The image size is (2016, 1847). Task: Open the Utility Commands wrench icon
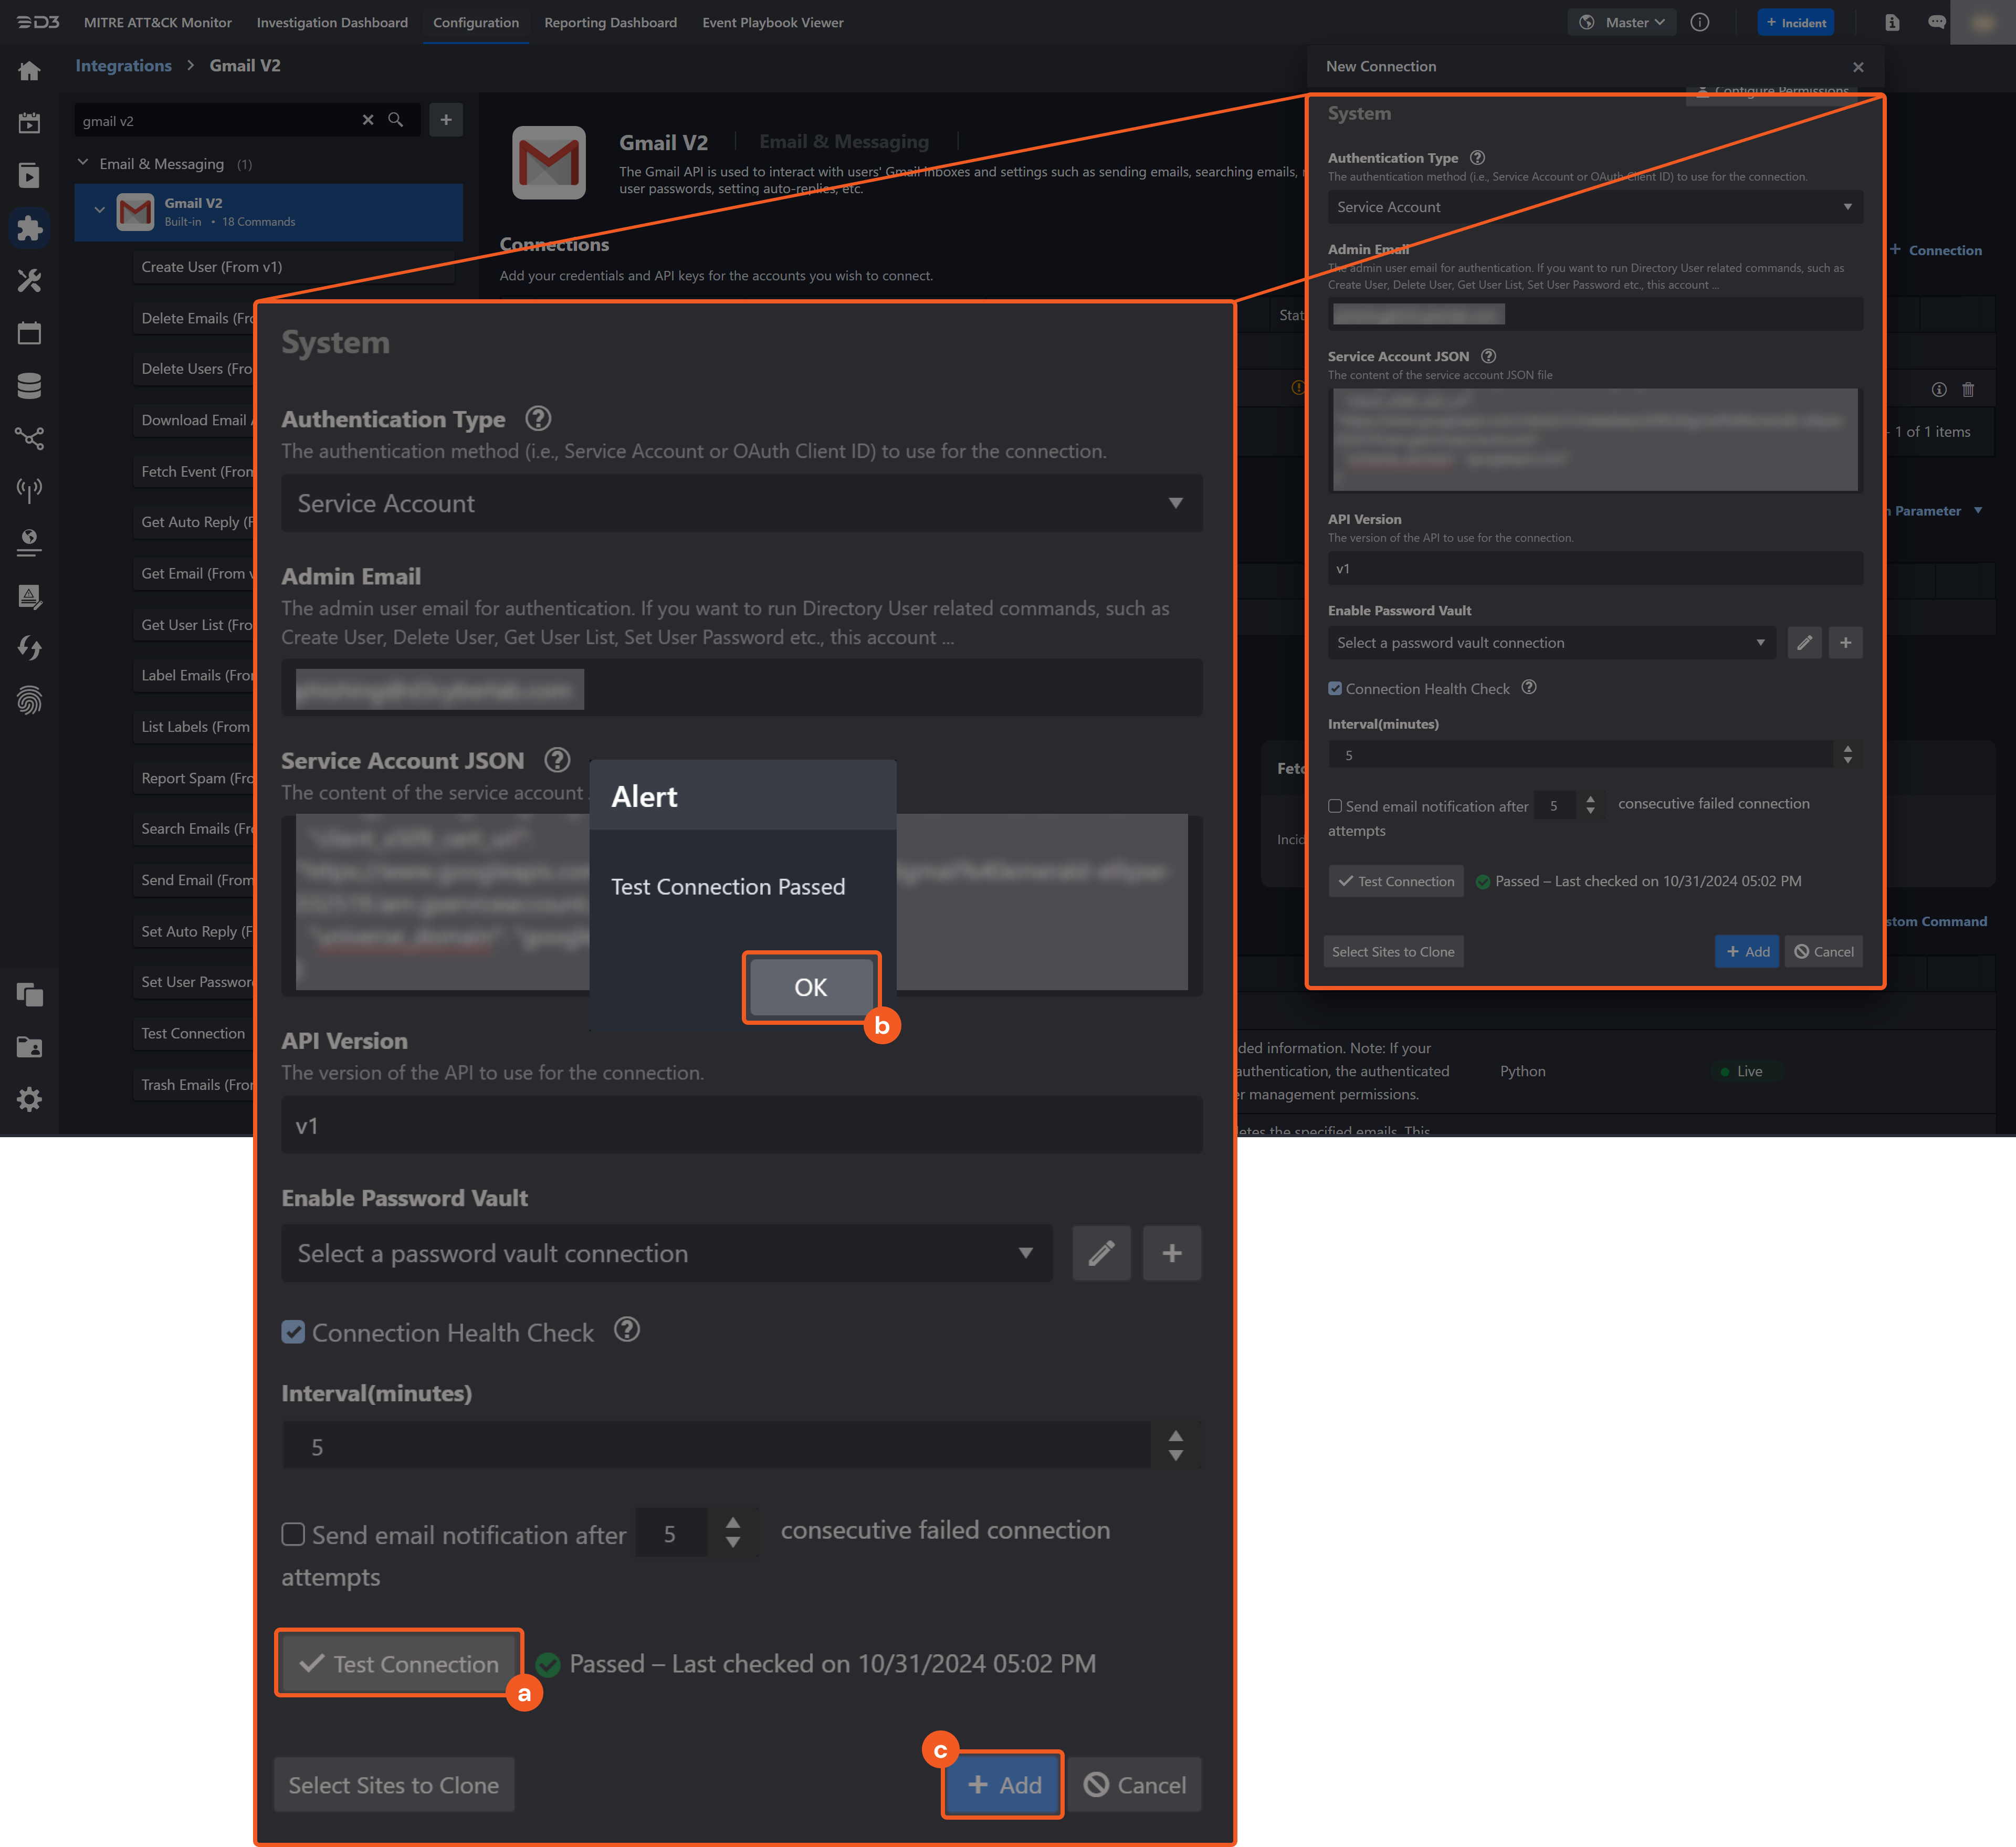pyautogui.click(x=30, y=281)
